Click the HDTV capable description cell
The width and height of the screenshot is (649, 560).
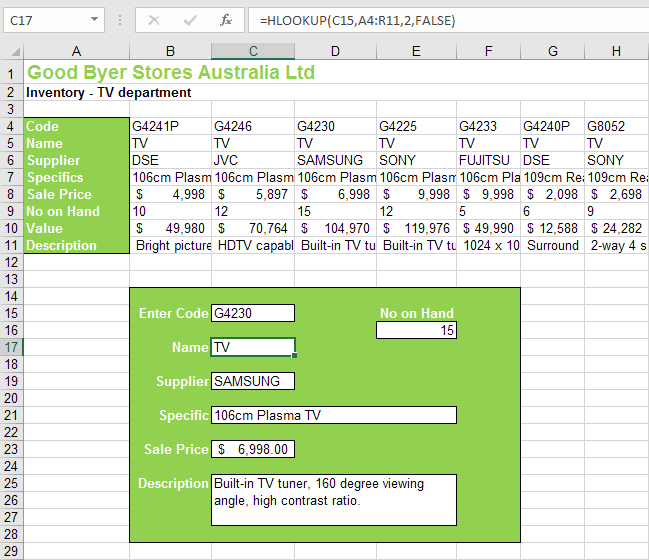253,245
